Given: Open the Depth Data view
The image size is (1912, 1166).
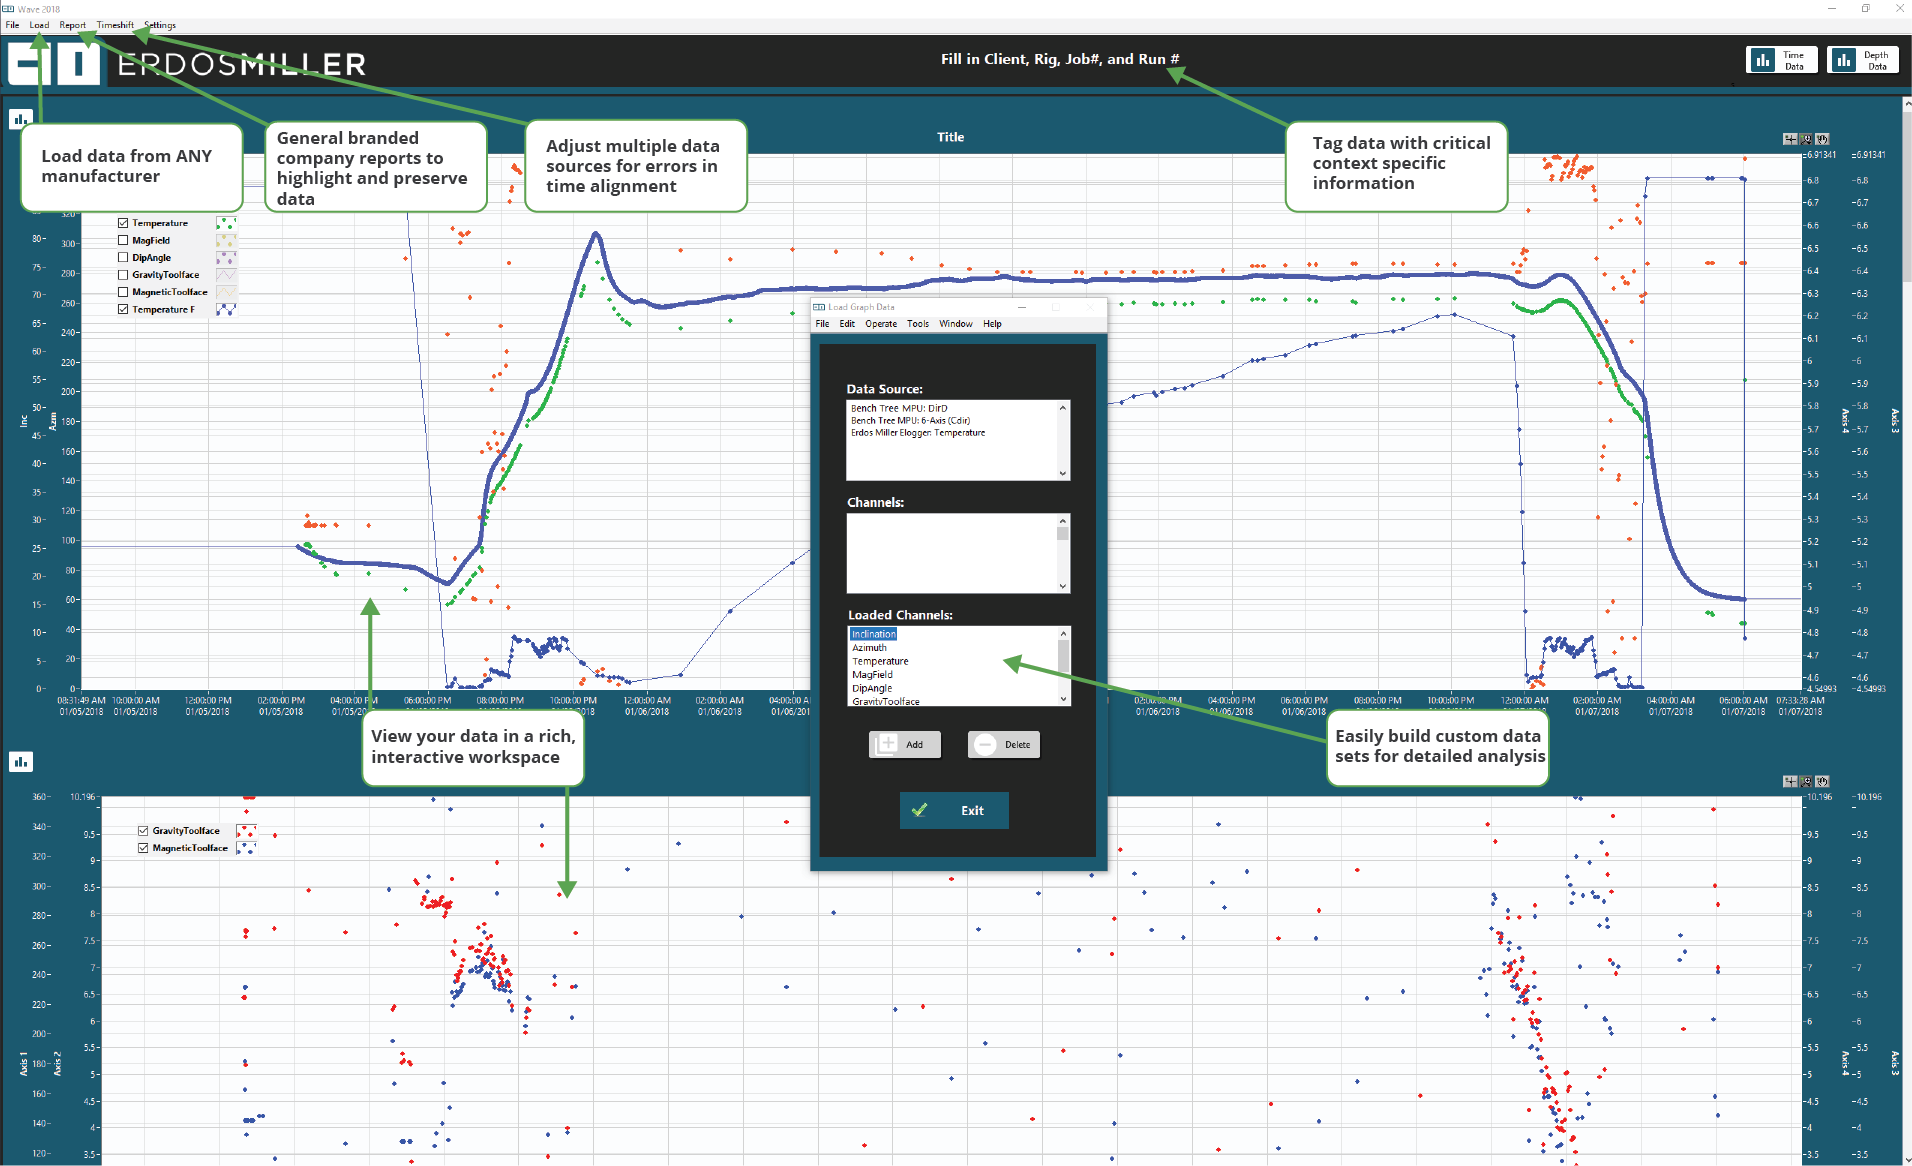Looking at the screenshot, I should point(1863,61).
